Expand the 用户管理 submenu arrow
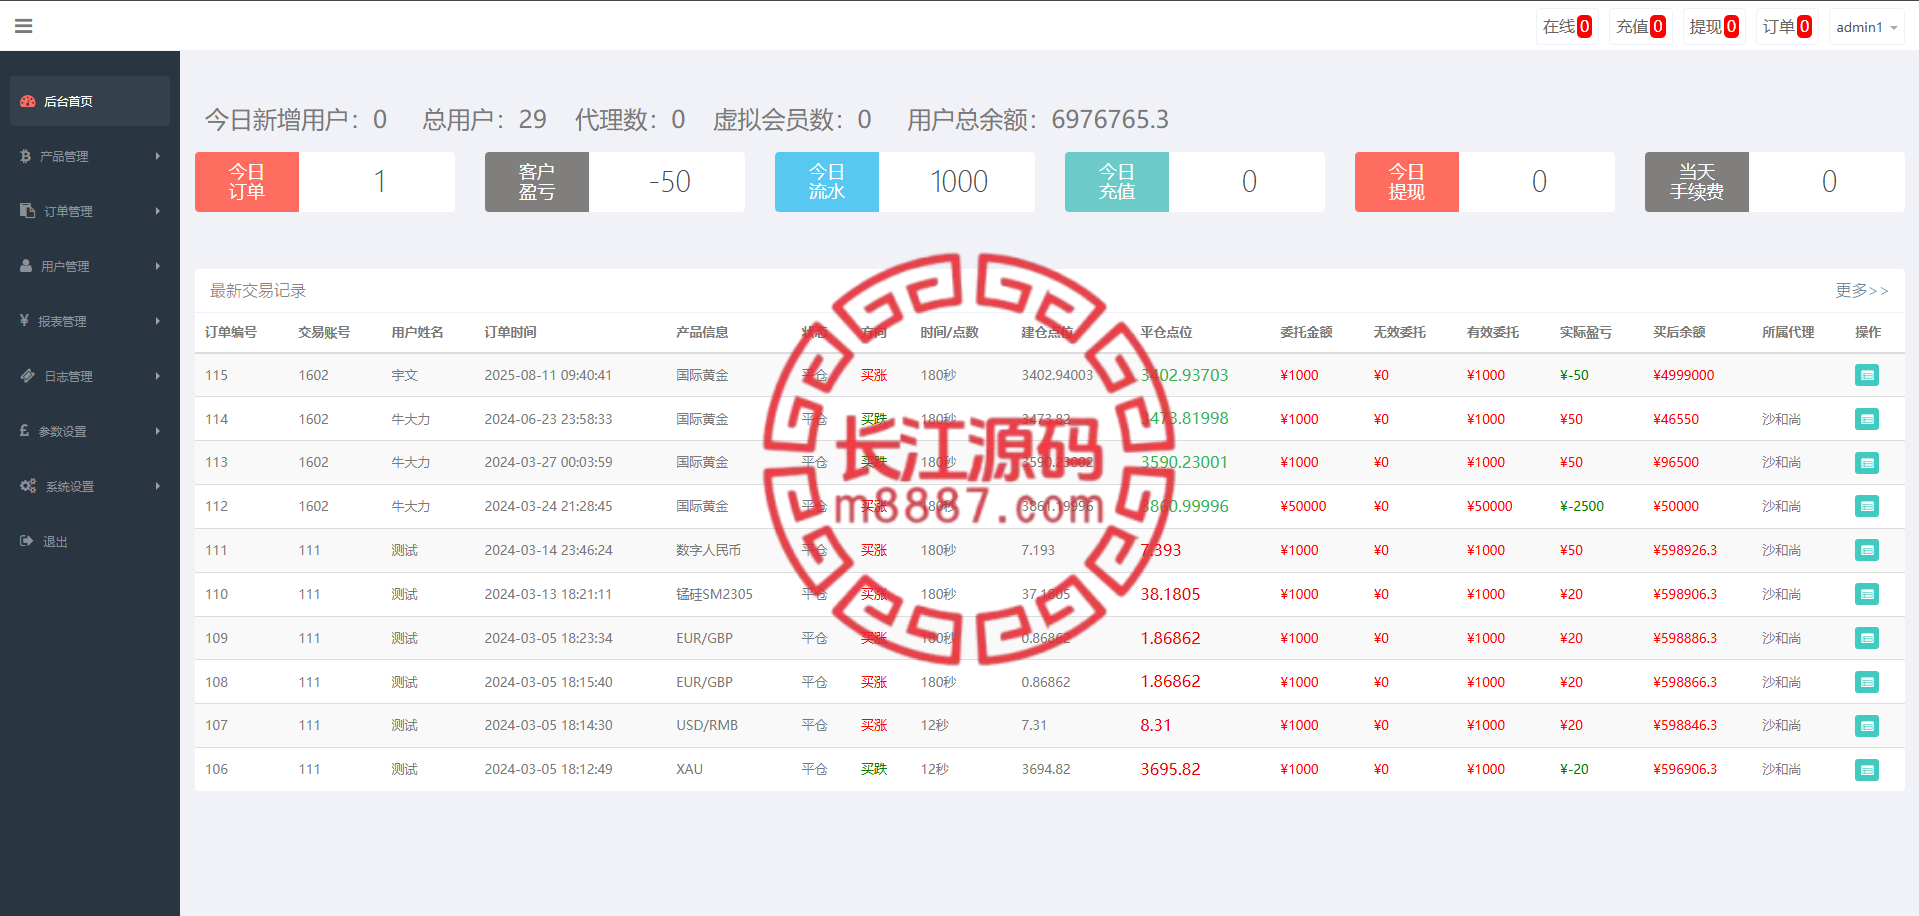Viewport: 1919px width, 916px height. click(x=158, y=266)
